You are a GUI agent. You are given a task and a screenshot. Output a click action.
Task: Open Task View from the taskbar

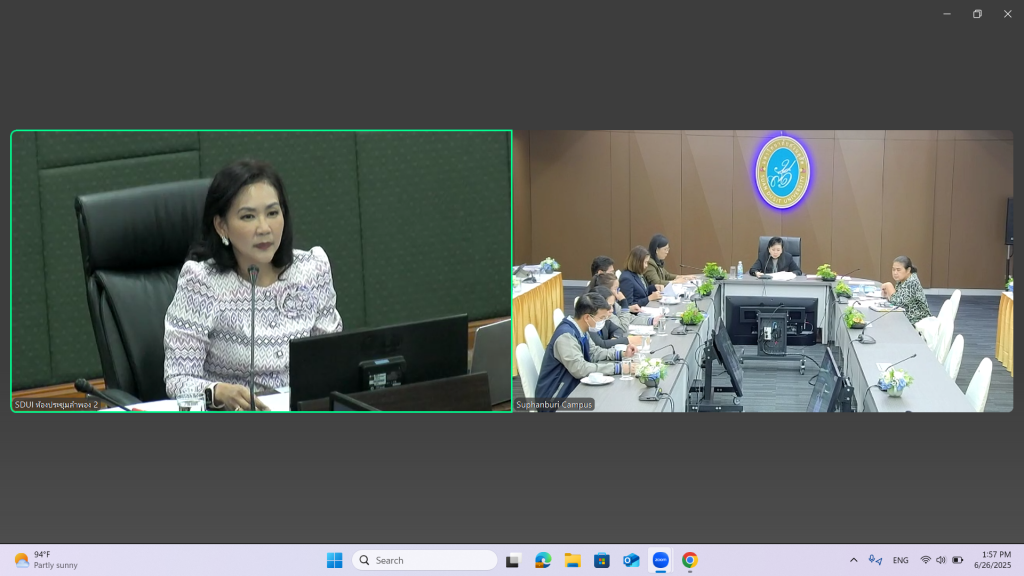[513, 560]
